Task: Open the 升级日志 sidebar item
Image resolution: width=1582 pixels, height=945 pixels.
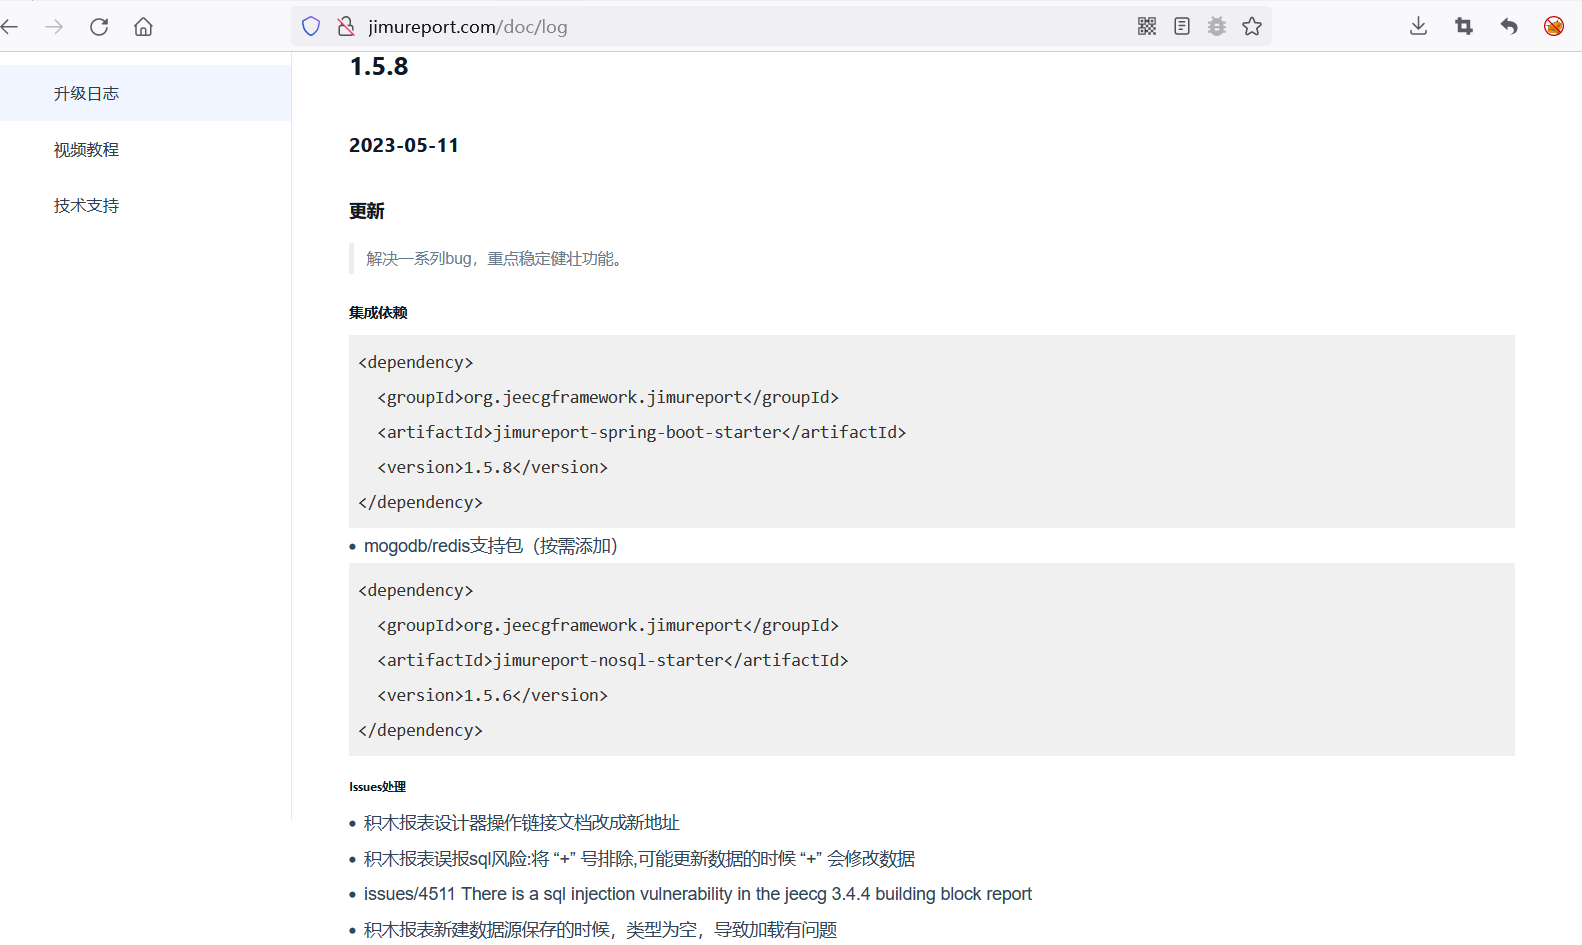Action: pos(145,93)
